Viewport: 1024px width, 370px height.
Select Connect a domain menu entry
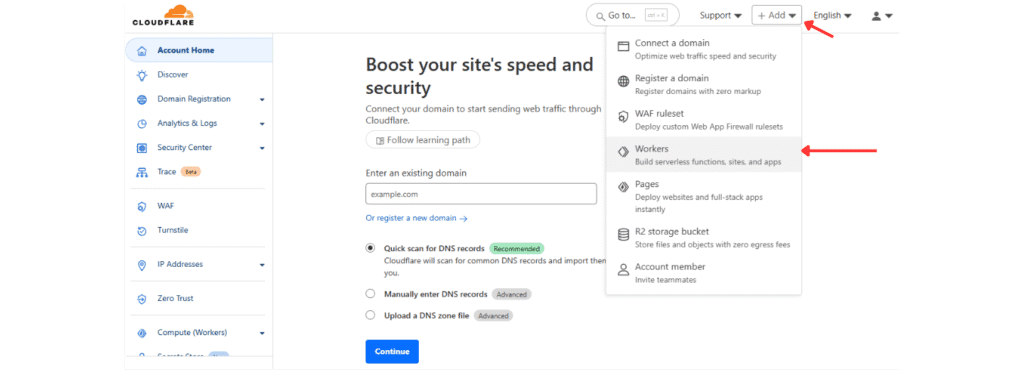pyautogui.click(x=703, y=49)
